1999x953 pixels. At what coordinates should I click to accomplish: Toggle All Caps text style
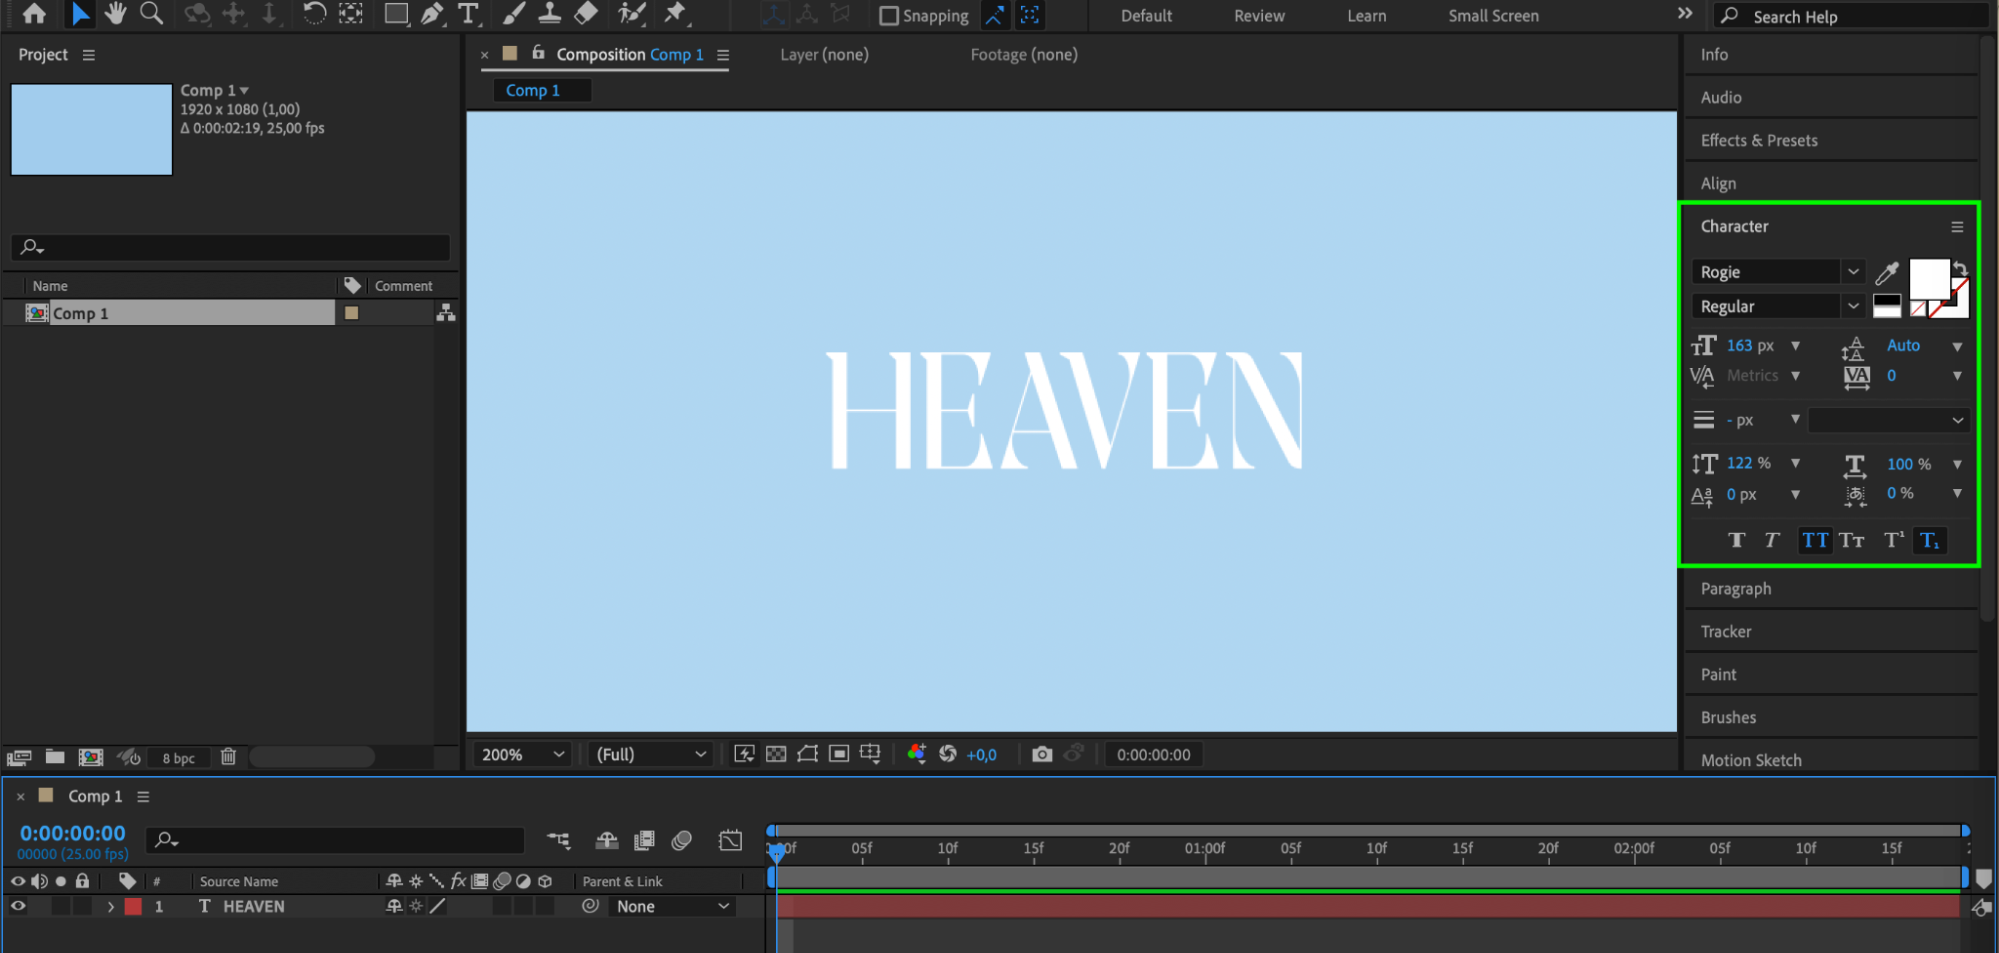[x=1814, y=540]
